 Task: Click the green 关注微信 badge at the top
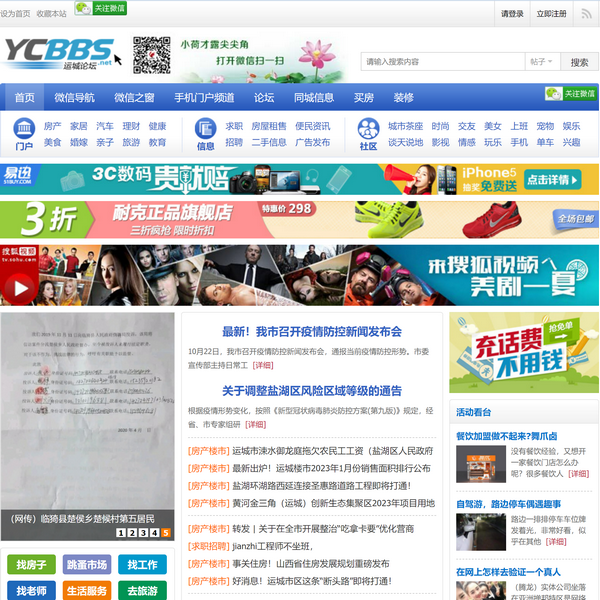coord(100,9)
